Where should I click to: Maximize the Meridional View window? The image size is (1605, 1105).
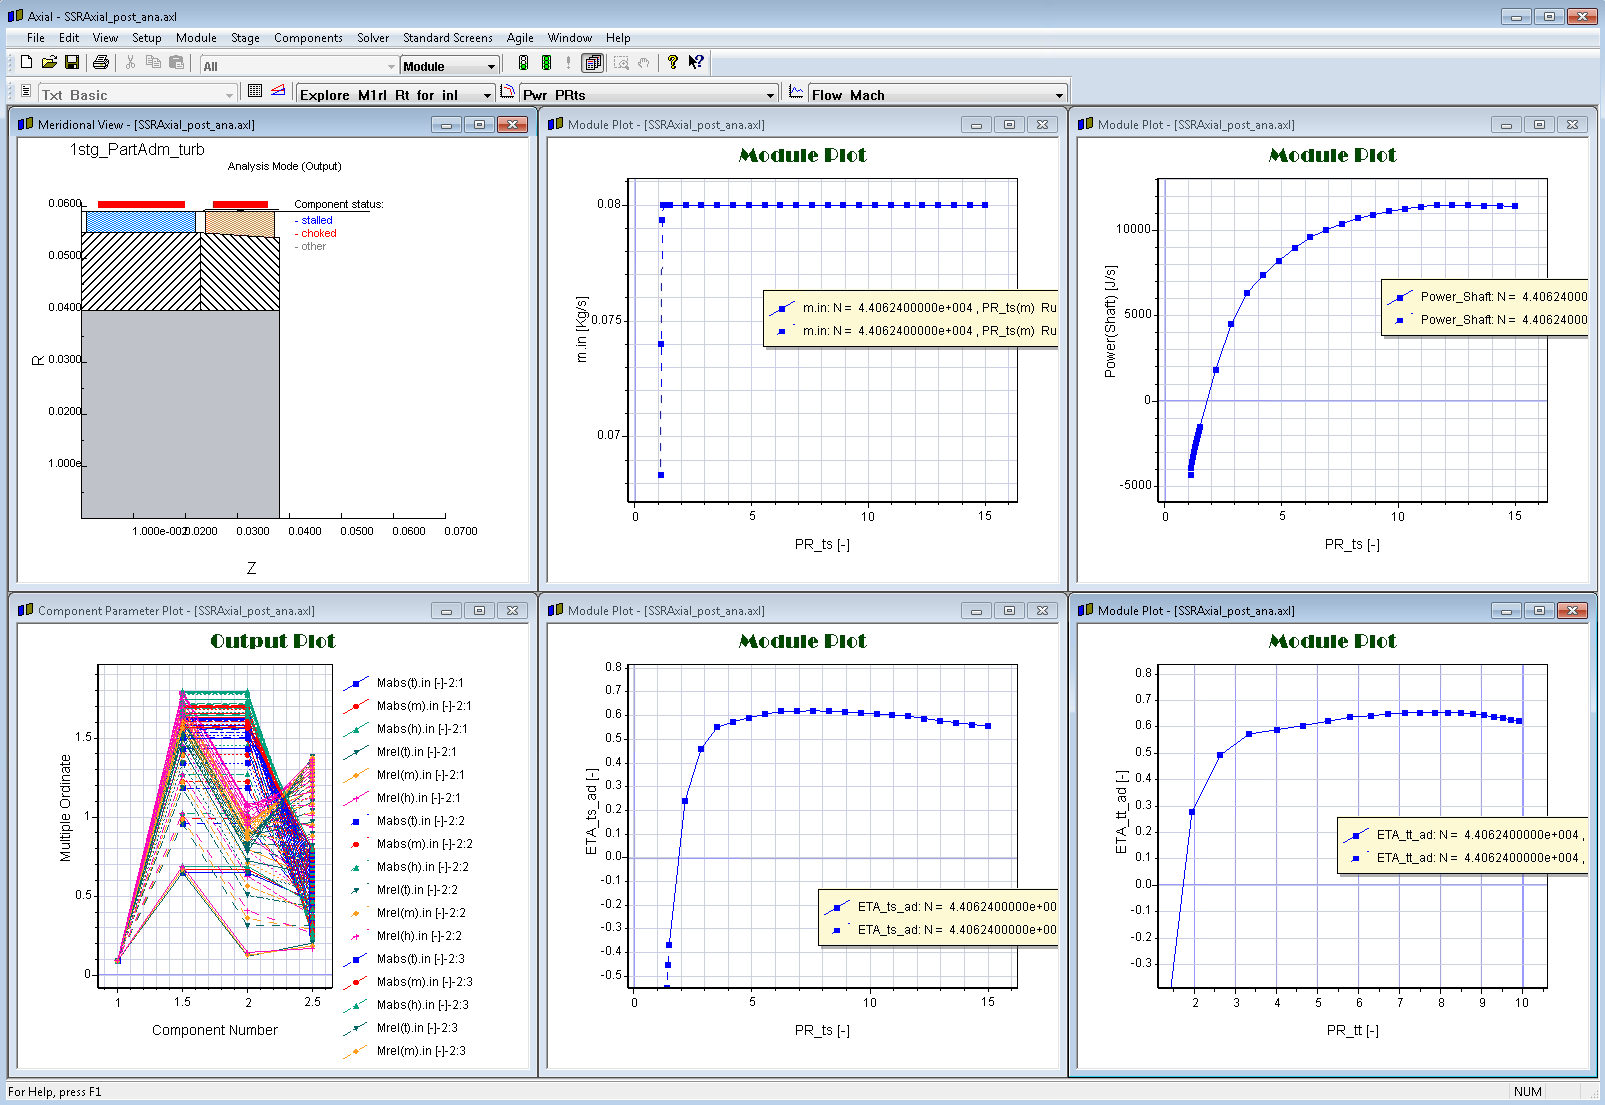(x=479, y=125)
